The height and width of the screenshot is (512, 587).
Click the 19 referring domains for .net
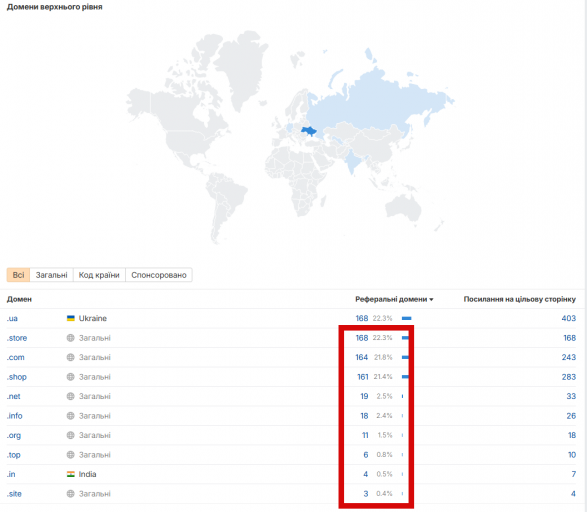pyautogui.click(x=364, y=396)
